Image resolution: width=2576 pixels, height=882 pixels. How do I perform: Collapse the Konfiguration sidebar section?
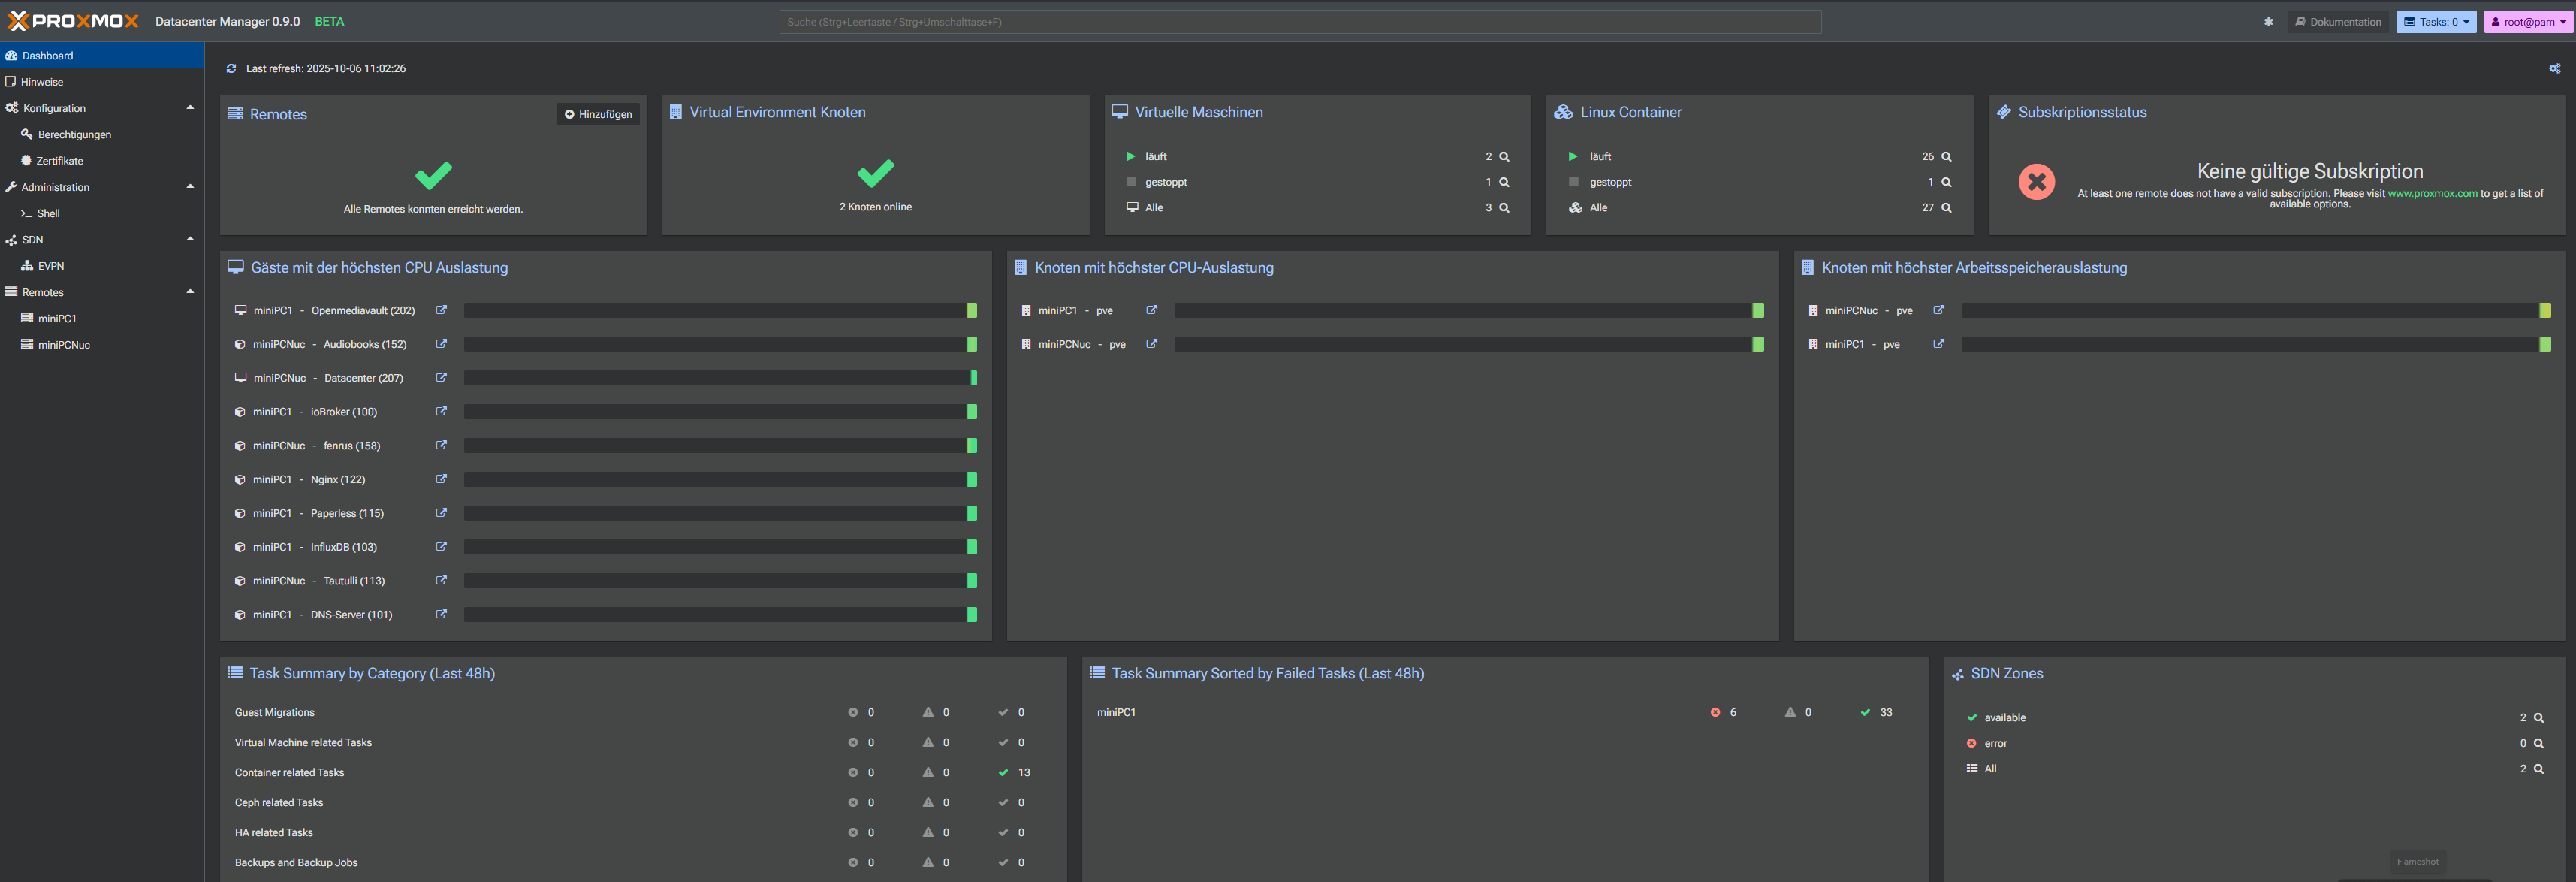pyautogui.click(x=190, y=108)
